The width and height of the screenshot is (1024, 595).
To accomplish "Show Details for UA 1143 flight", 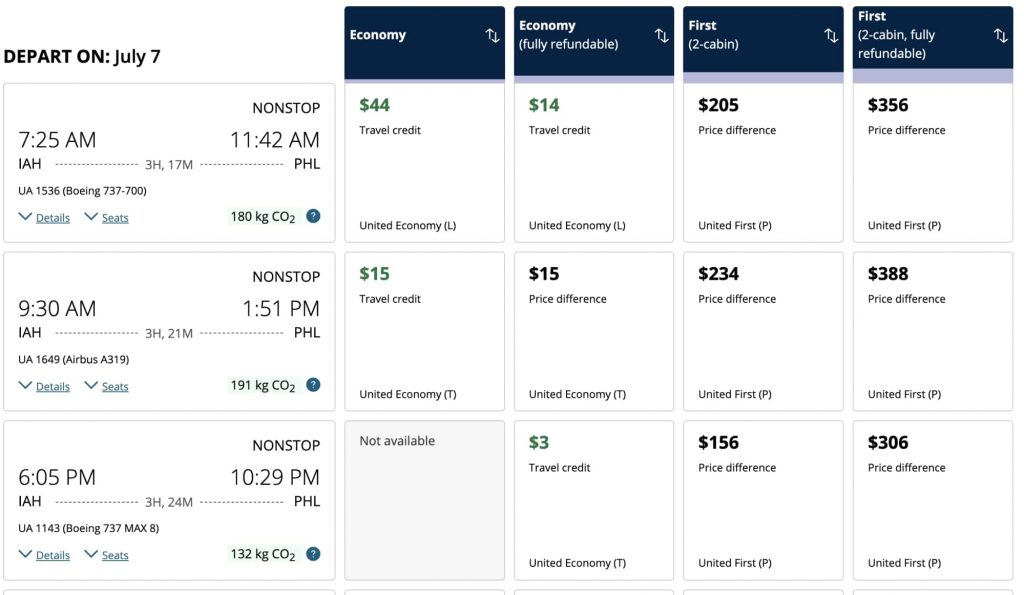I will pos(44,555).
